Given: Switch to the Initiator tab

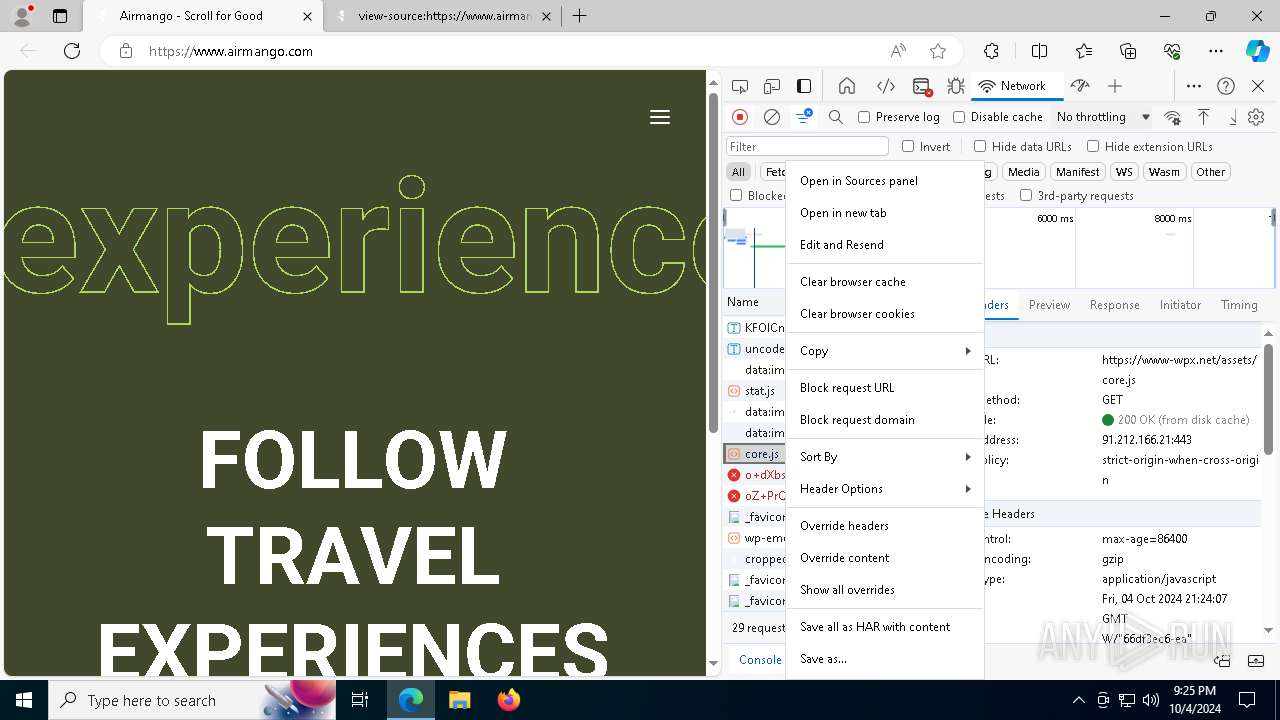Looking at the screenshot, I should [x=1180, y=305].
